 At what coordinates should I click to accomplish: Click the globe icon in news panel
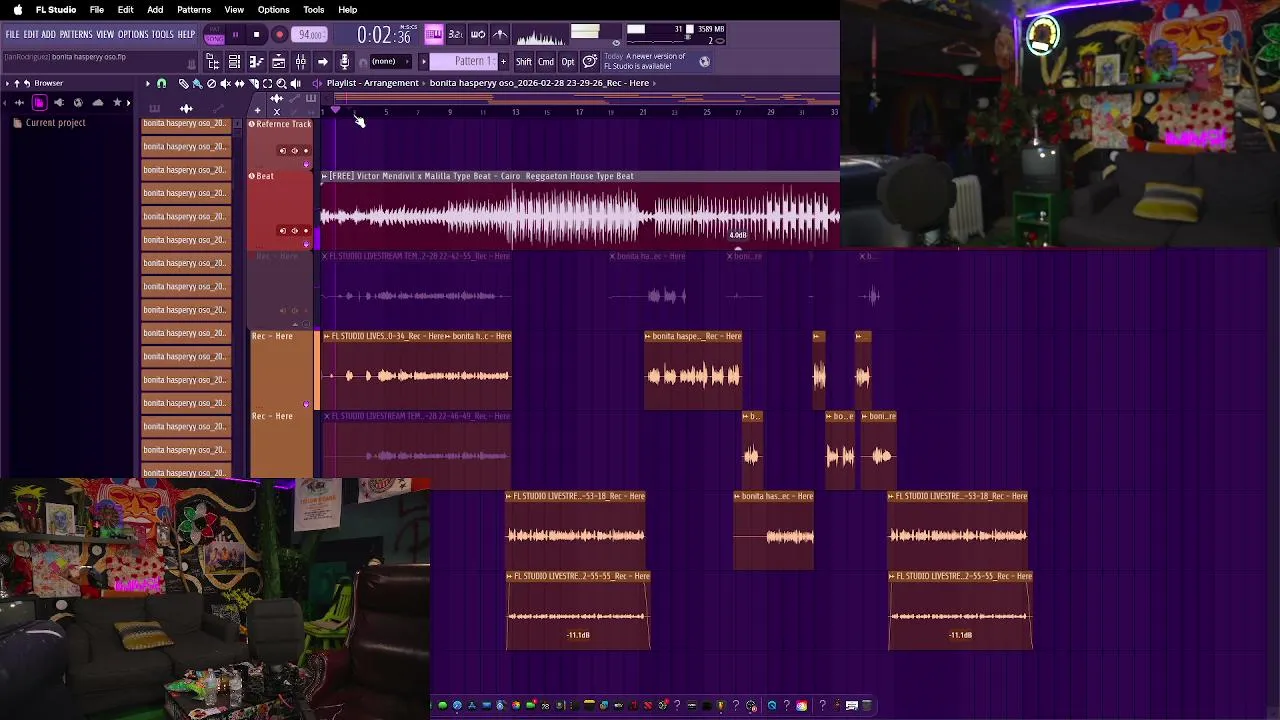pyautogui.click(x=704, y=62)
